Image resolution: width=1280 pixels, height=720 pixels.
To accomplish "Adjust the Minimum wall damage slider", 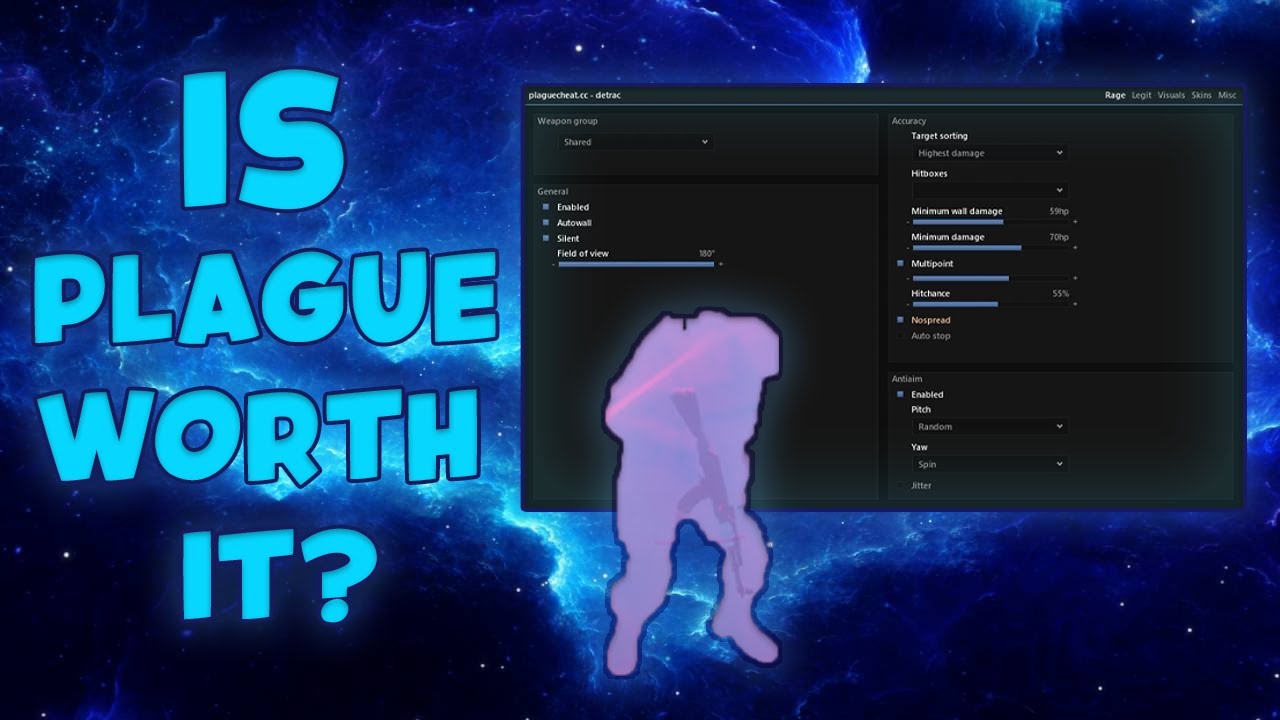I will click(990, 222).
